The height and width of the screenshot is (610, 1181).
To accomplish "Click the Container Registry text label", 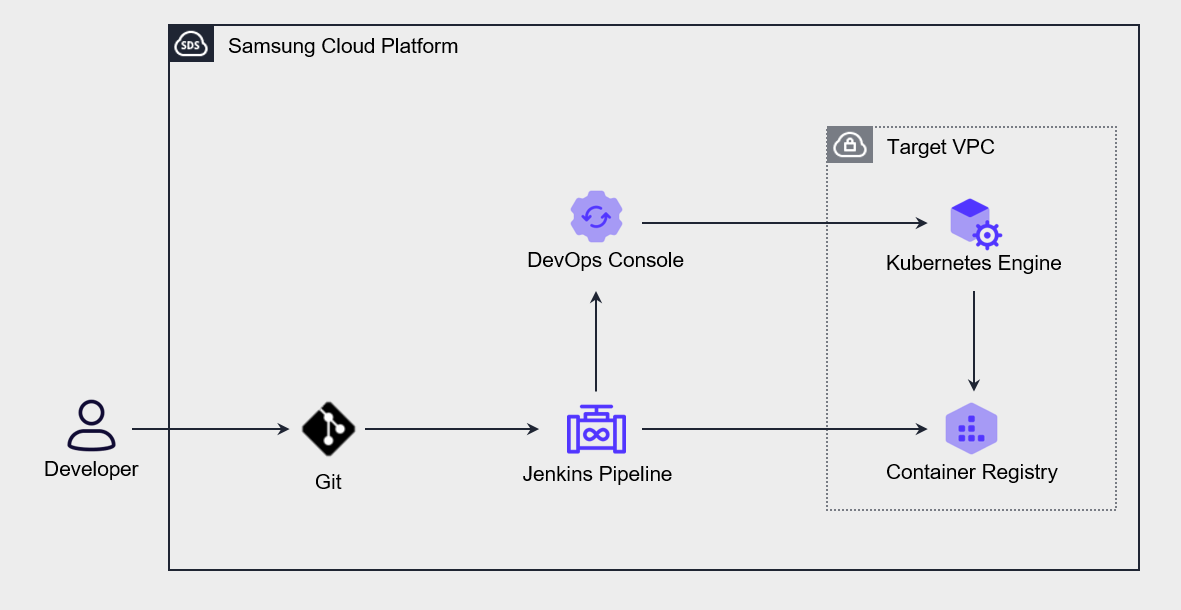I will pos(971,472).
